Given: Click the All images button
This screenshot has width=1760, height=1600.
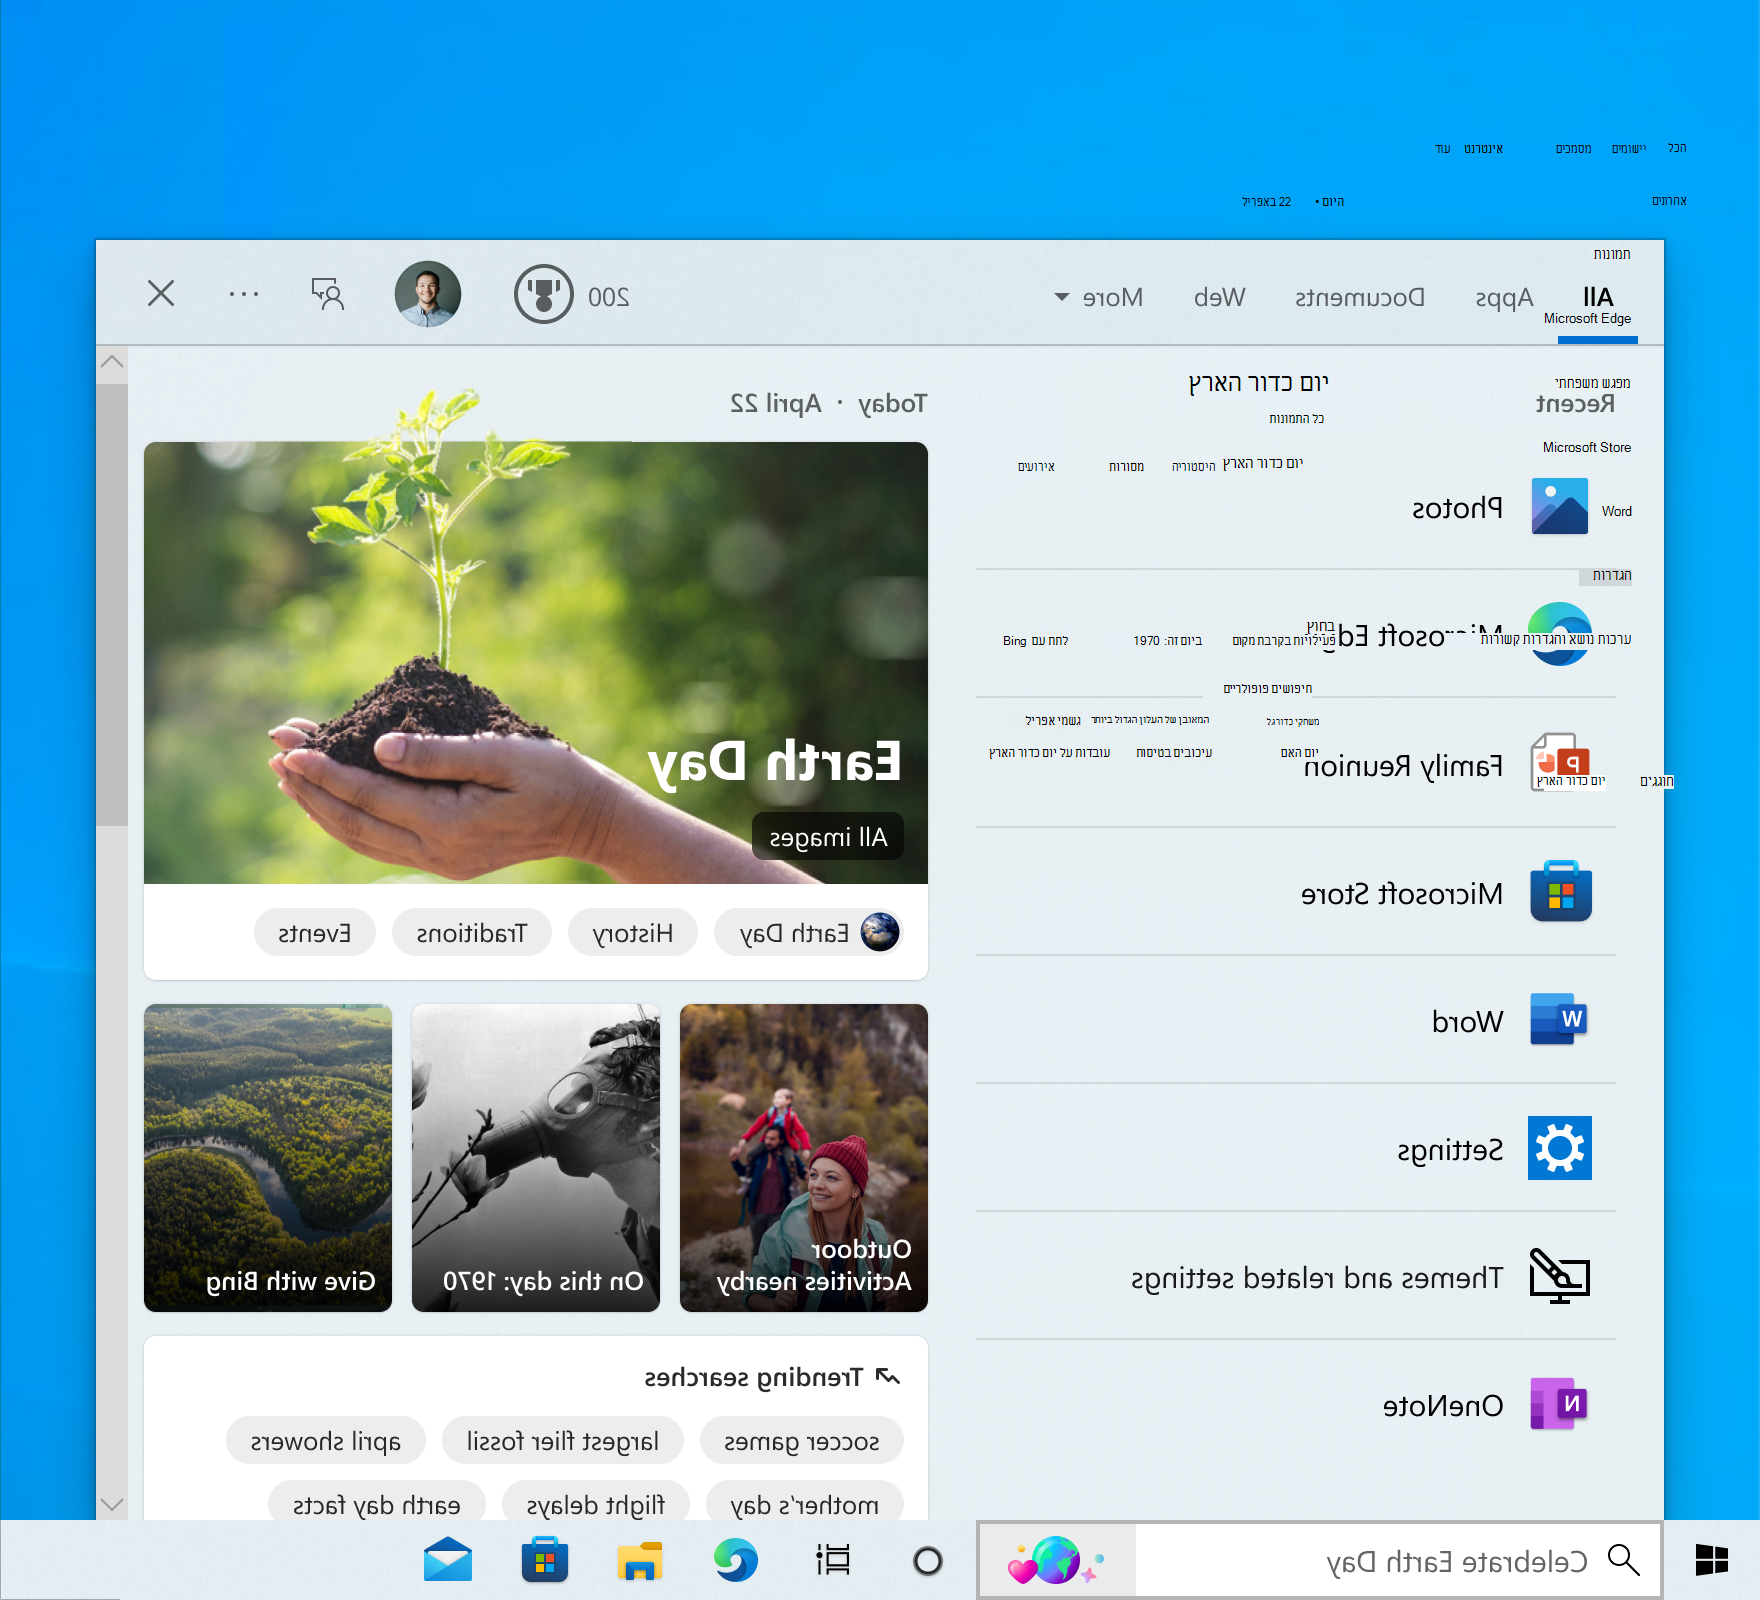Looking at the screenshot, I should coord(828,837).
